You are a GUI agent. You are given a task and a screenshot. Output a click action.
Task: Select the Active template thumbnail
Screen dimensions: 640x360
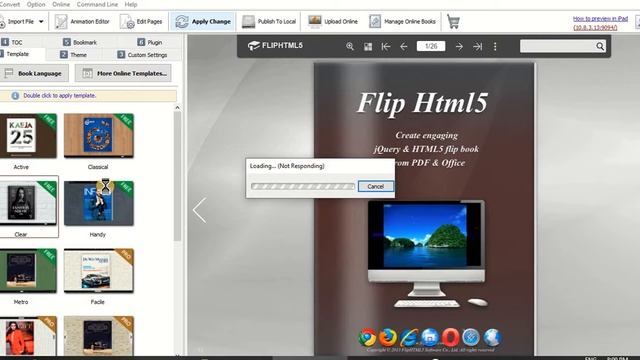28,136
